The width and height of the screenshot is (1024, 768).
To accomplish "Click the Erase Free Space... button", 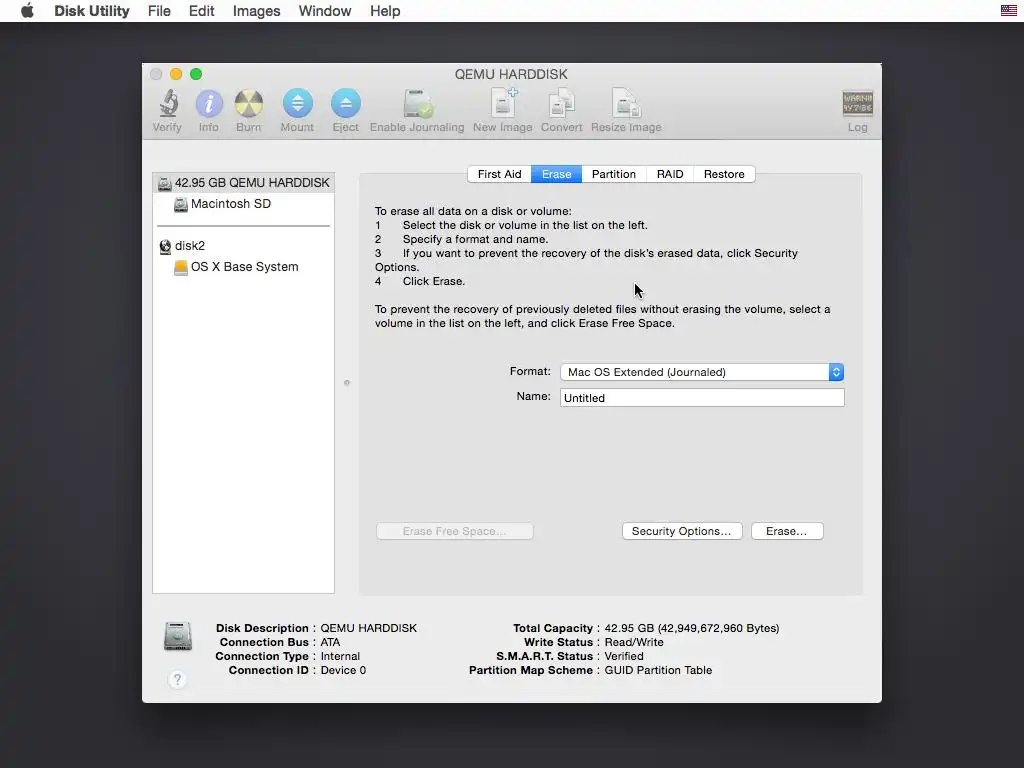I will pyautogui.click(x=455, y=532).
